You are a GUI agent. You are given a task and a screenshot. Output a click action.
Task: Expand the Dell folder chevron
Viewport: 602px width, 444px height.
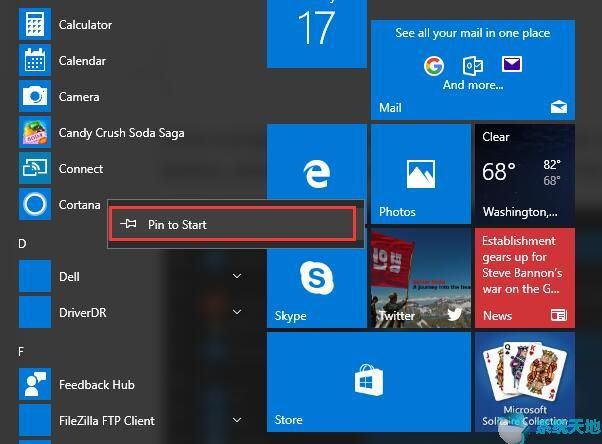237,276
